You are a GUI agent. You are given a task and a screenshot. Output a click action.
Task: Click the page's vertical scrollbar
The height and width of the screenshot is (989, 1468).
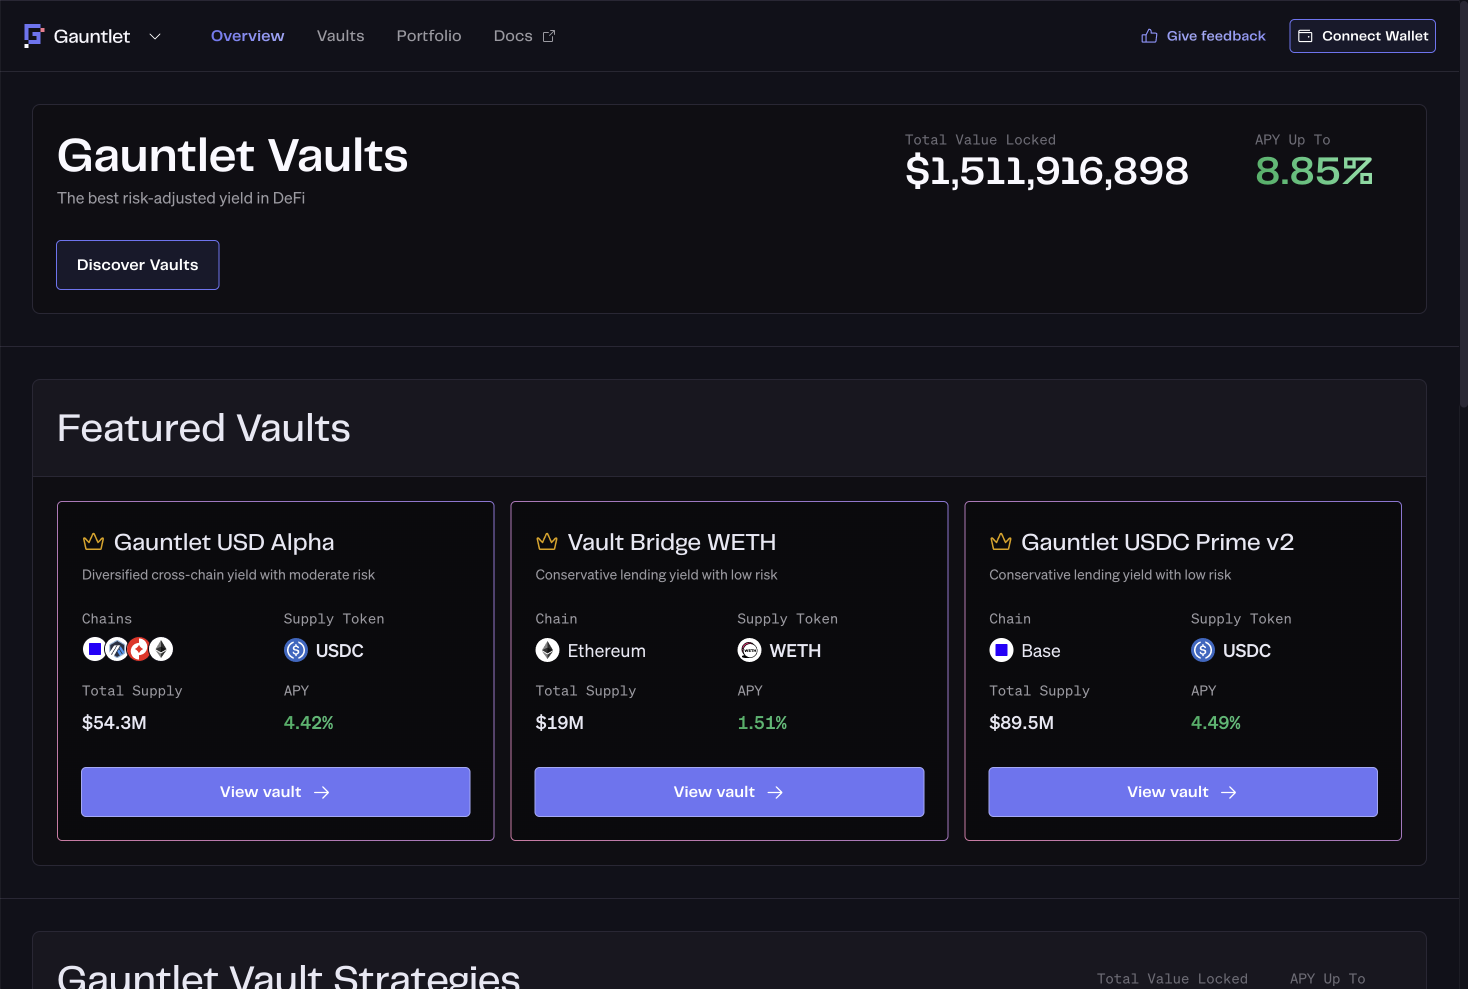pos(1463,204)
